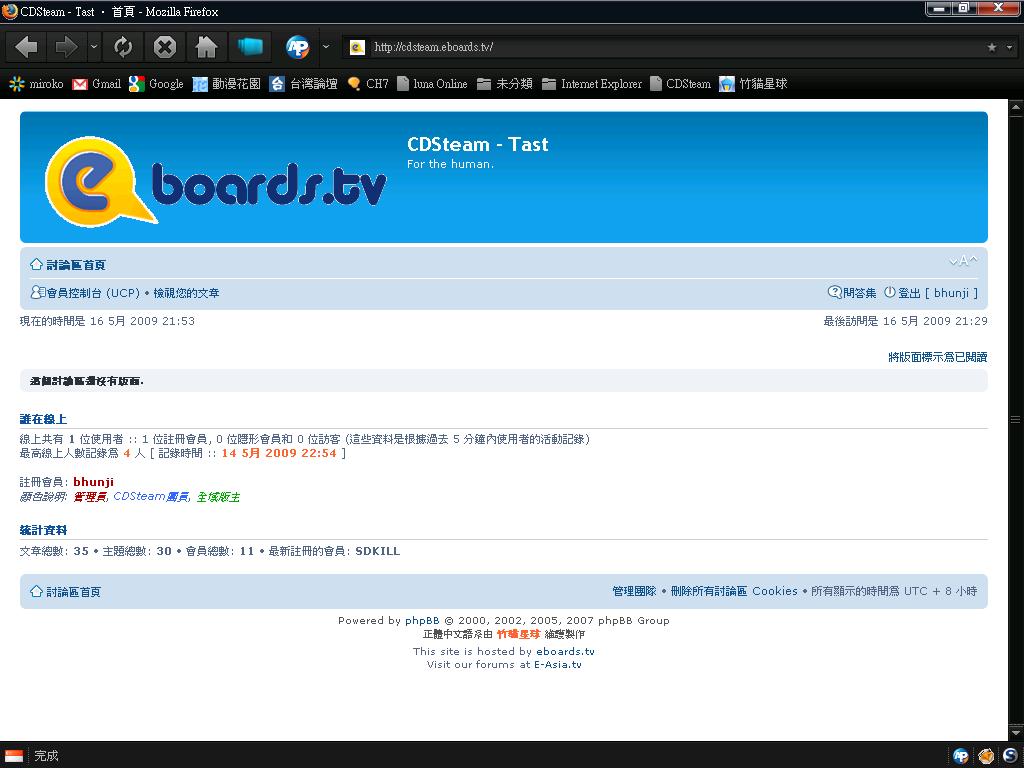Visit the E-Asia.tv forums link
This screenshot has width=1024, height=768.
click(558, 664)
